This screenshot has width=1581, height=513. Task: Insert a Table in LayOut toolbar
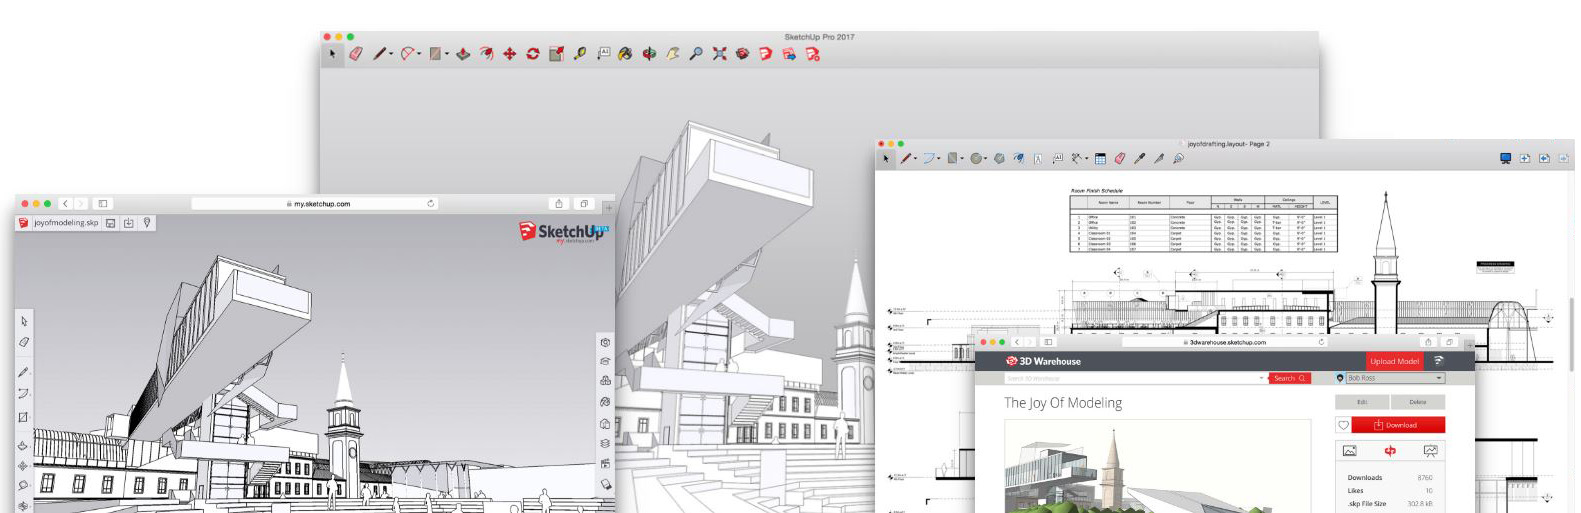coord(1100,158)
